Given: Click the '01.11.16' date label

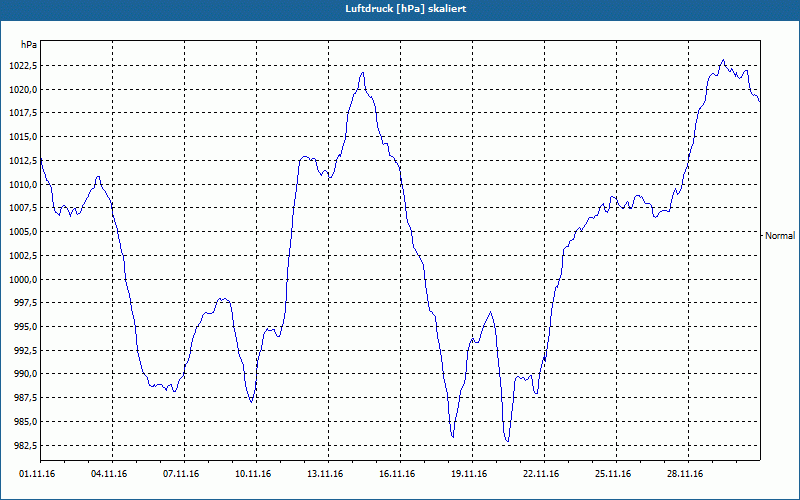Looking at the screenshot, I should click(x=37, y=474).
